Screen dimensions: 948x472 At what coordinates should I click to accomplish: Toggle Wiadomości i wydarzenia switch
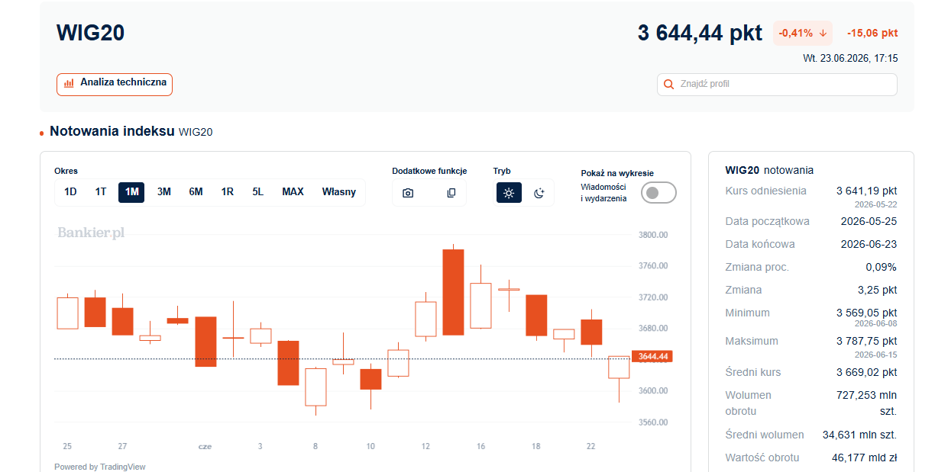pos(658,193)
